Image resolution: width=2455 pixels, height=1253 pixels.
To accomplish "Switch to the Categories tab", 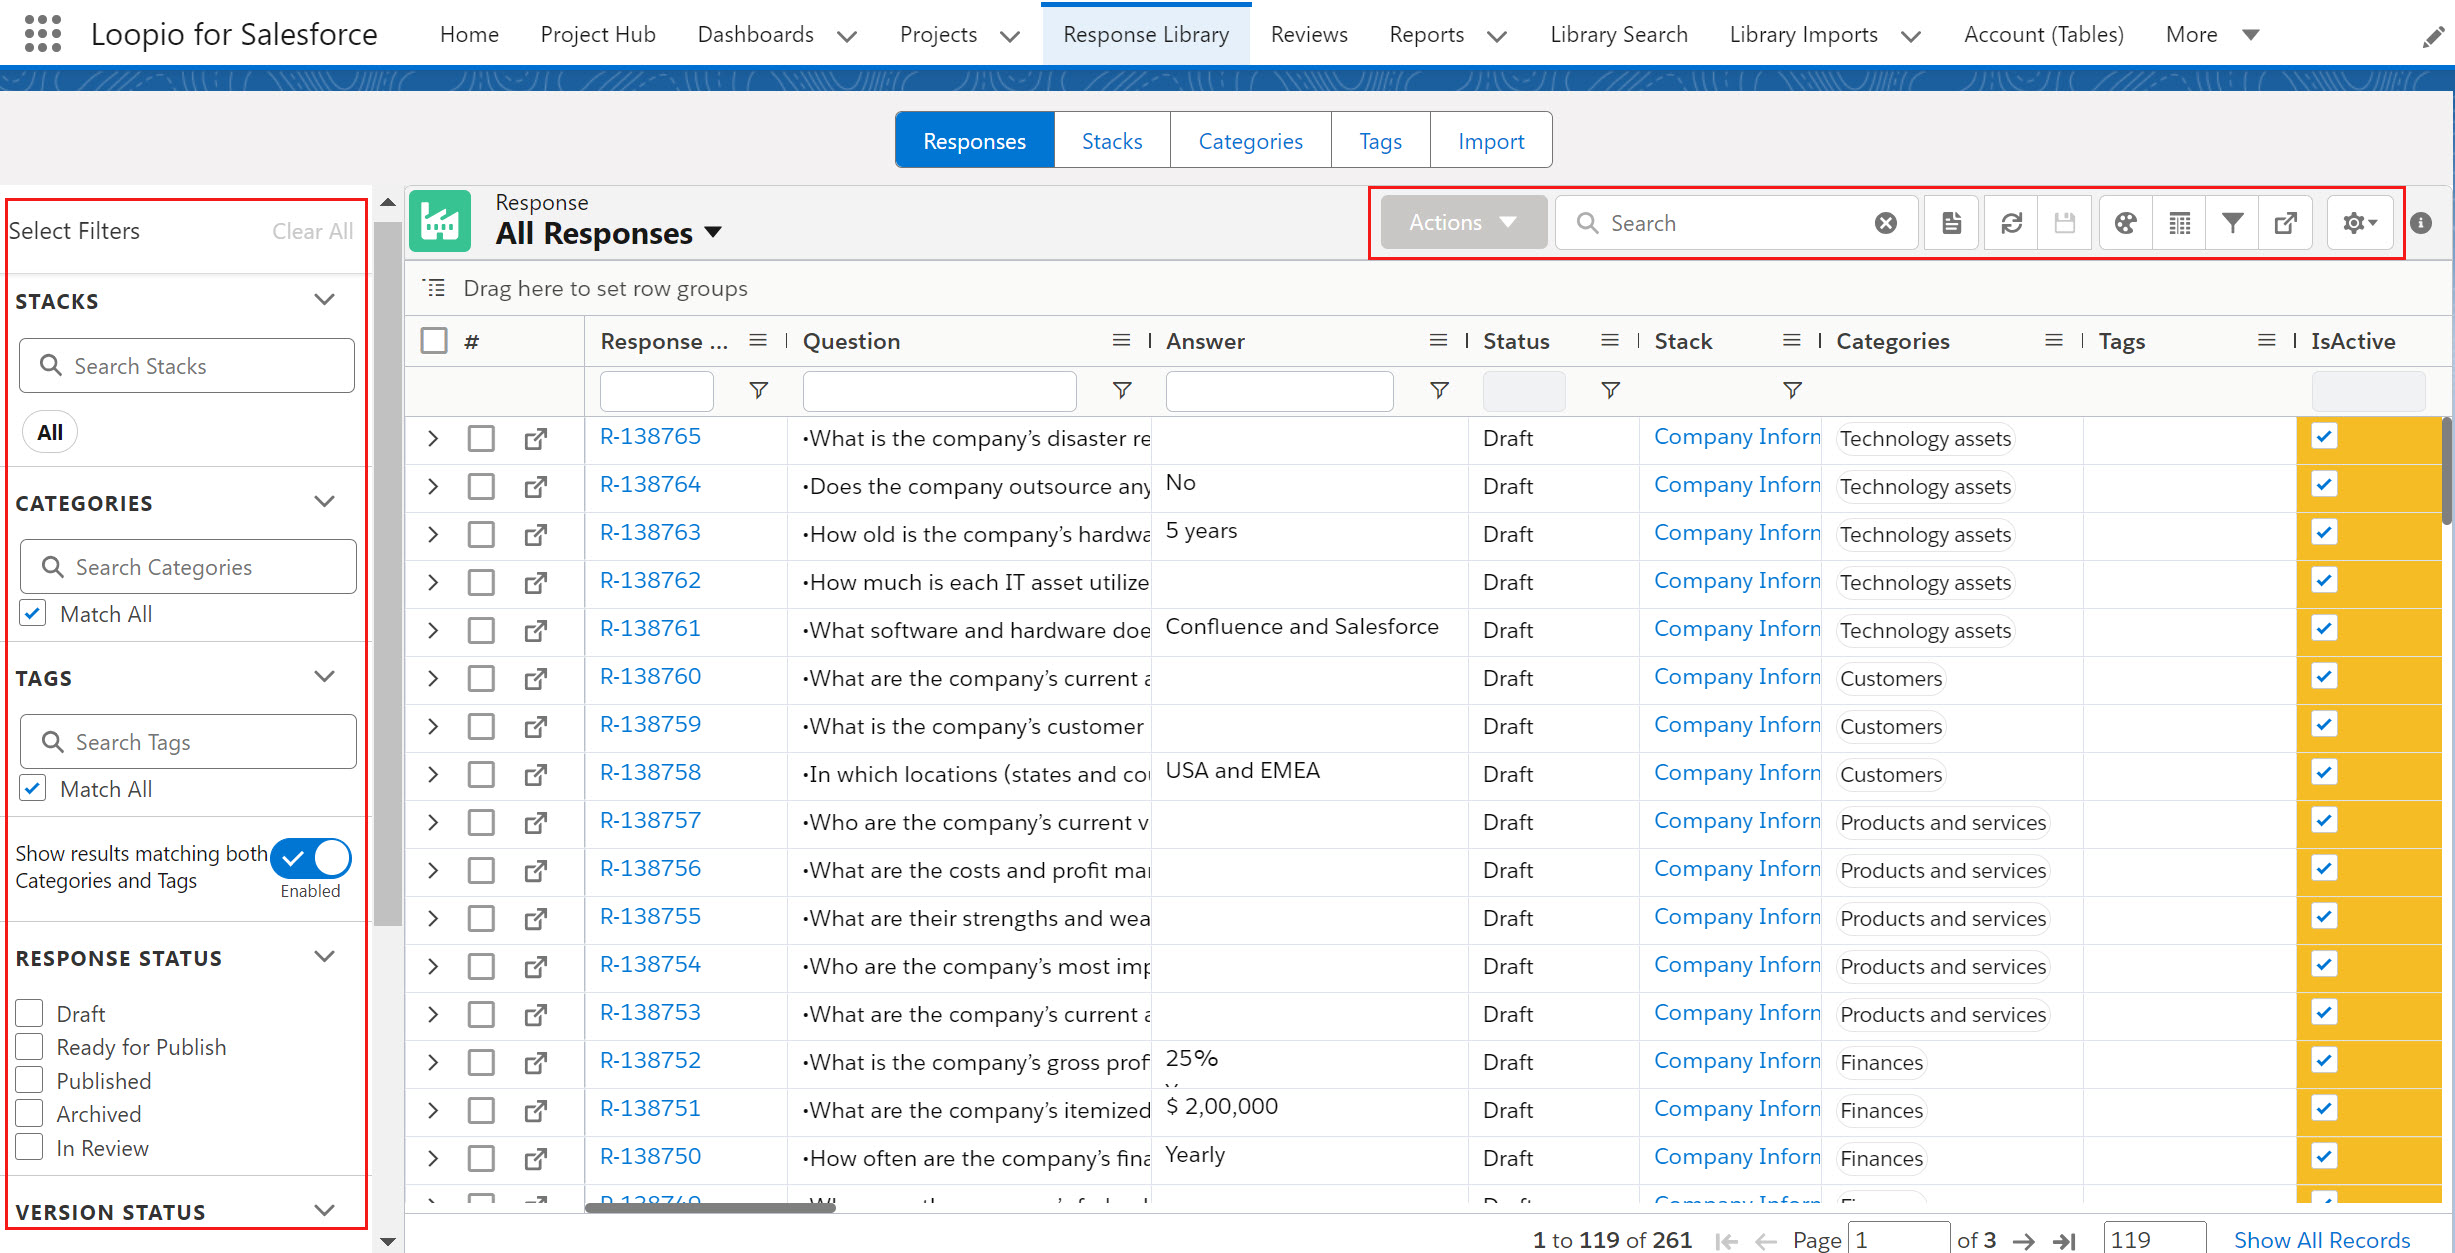I will 1250,140.
